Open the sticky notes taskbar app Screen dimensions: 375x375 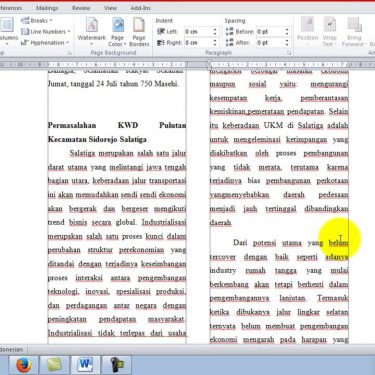(x=54, y=365)
